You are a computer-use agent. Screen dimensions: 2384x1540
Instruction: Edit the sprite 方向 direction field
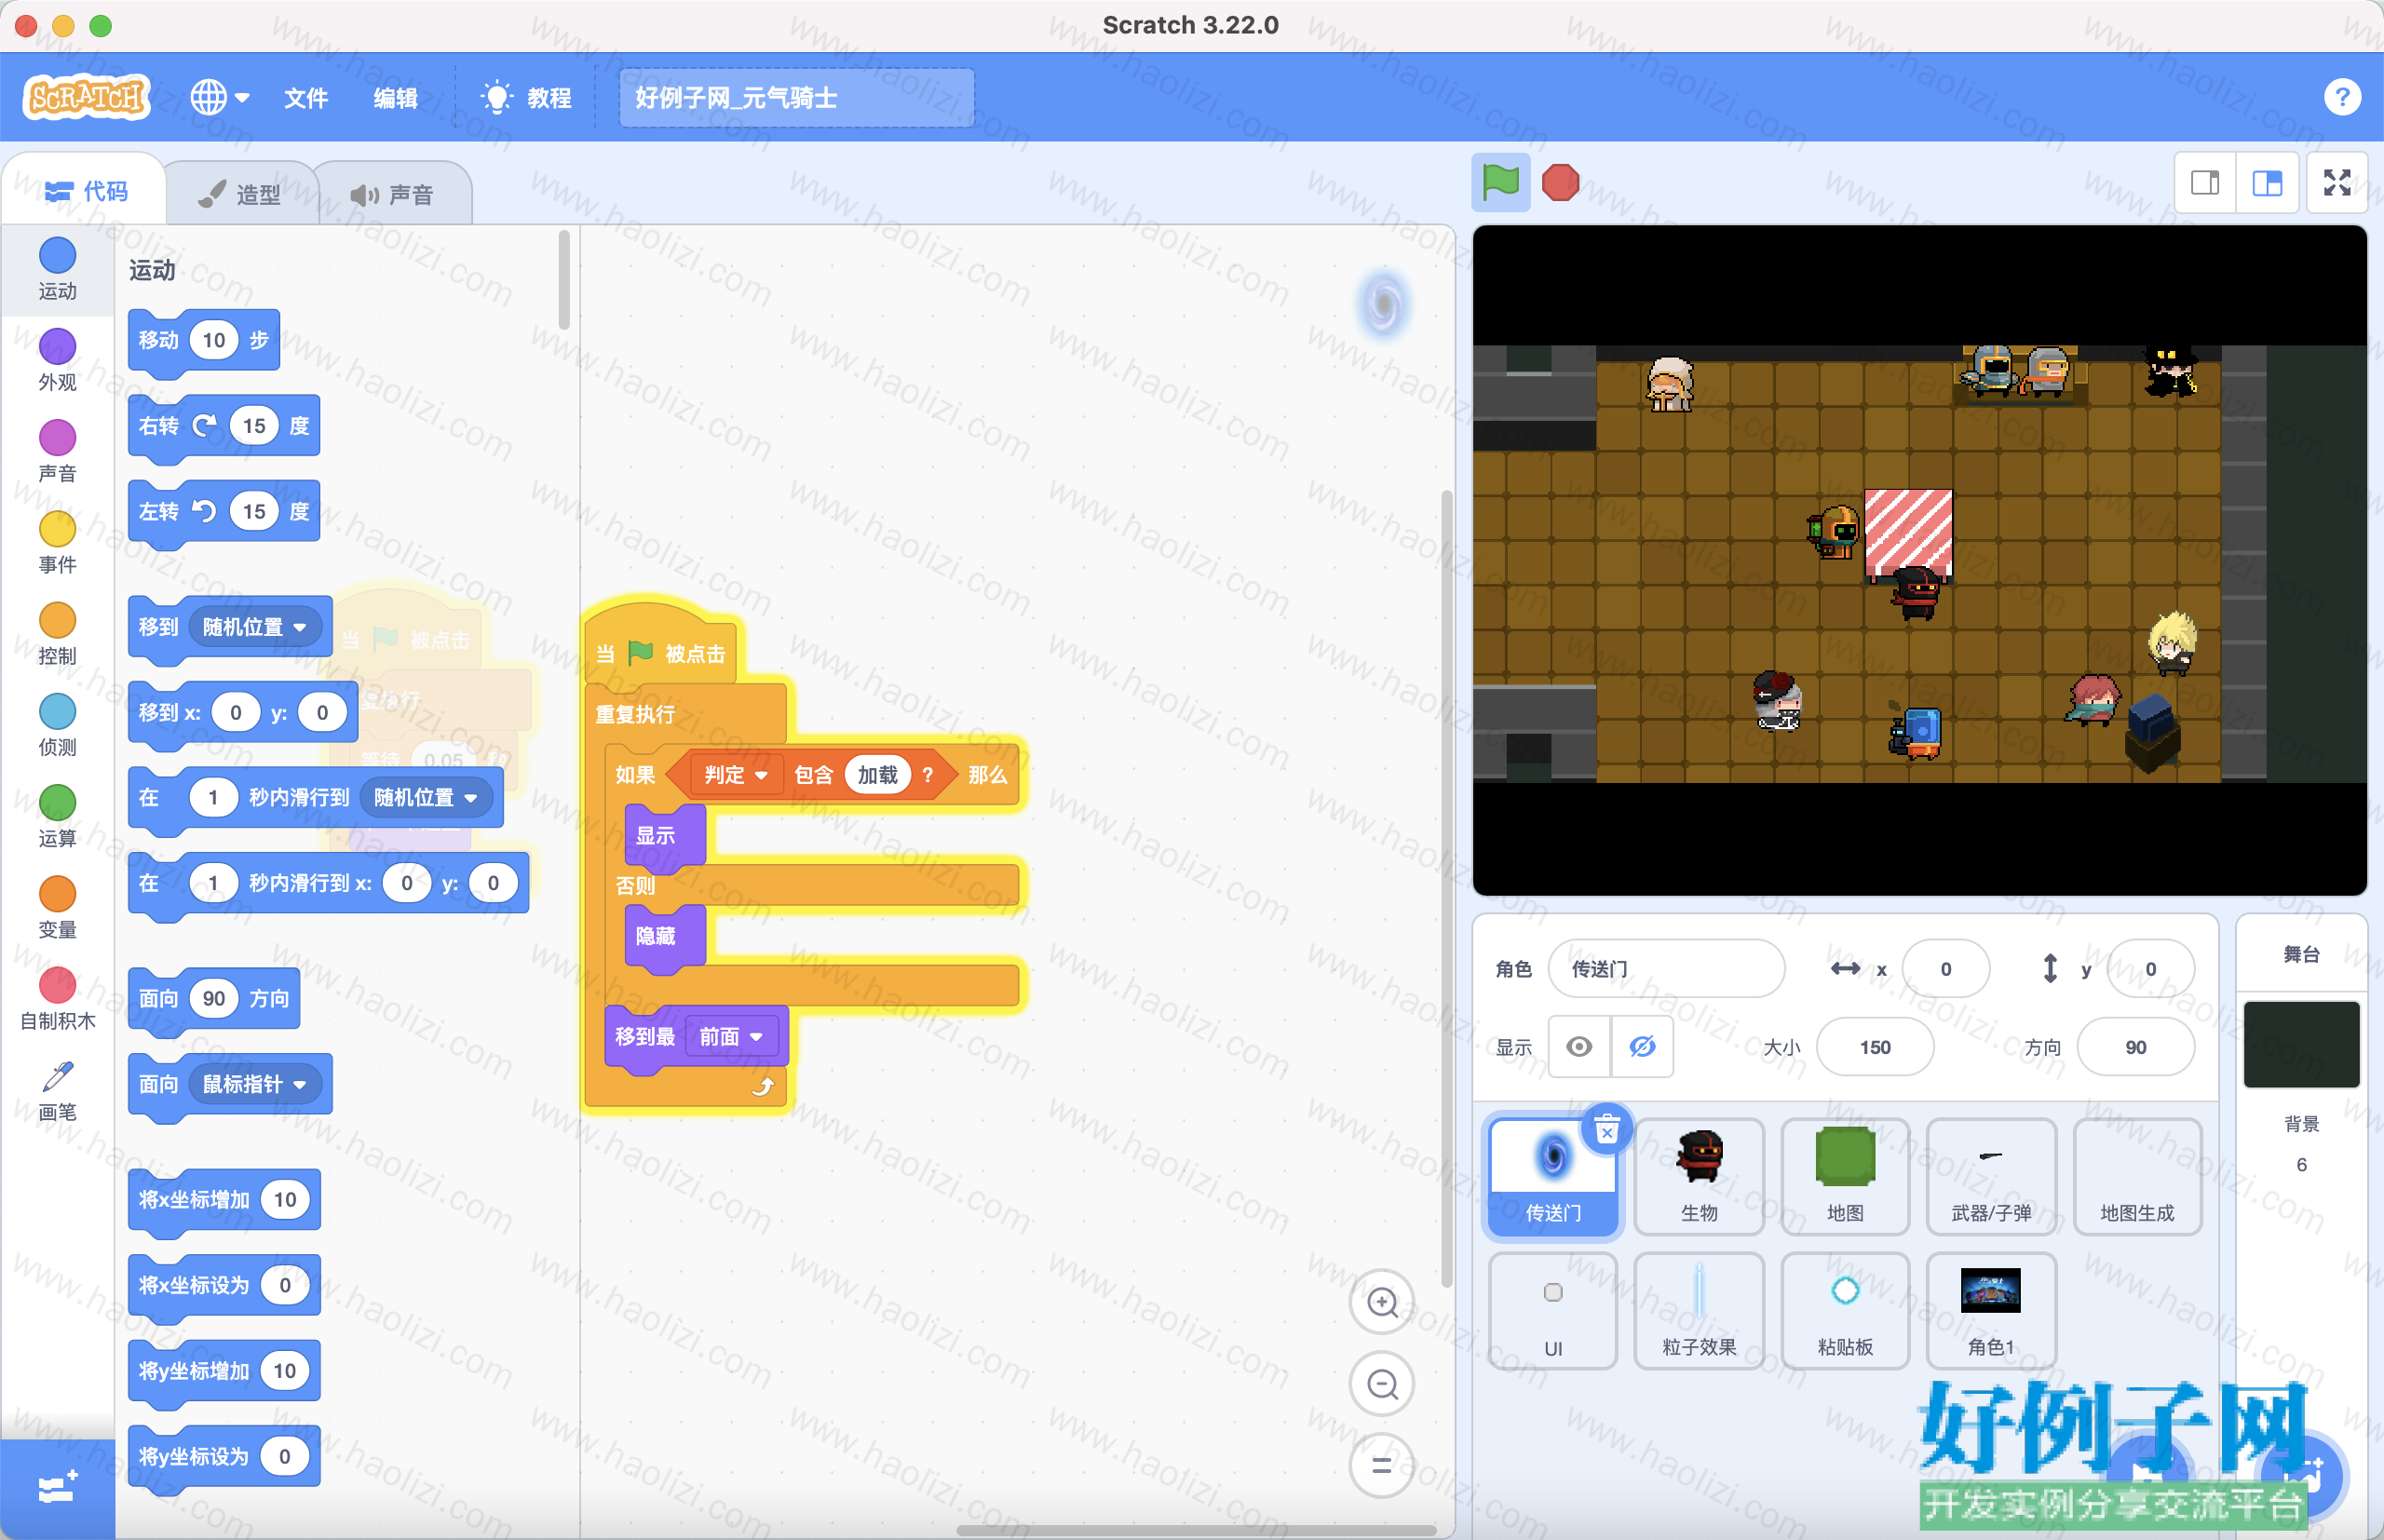click(2135, 1047)
